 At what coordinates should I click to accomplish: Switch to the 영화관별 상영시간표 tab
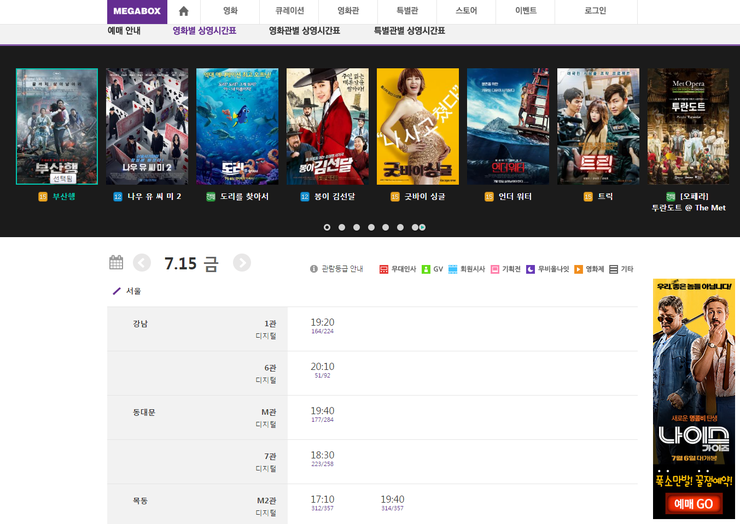pyautogui.click(x=304, y=31)
